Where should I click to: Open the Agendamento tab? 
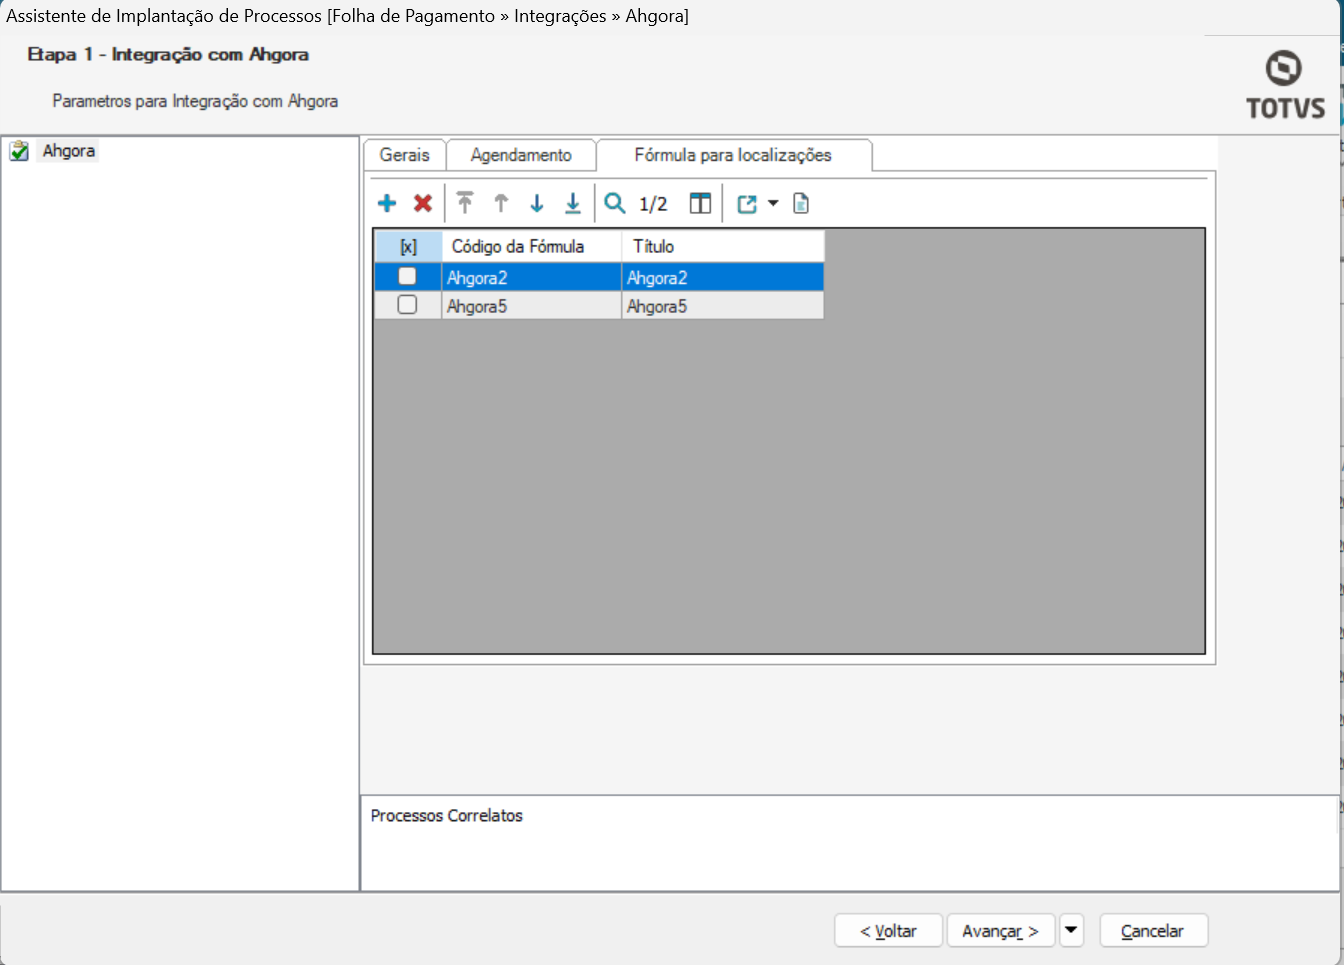point(521,155)
